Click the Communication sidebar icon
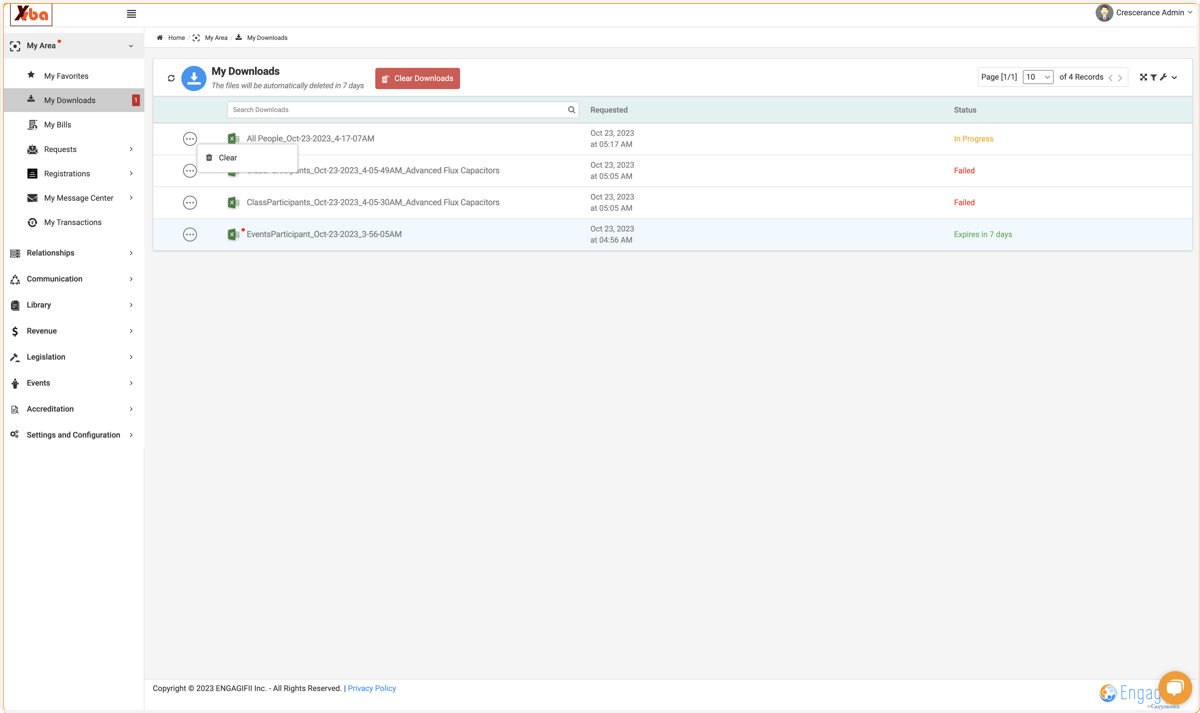The width and height of the screenshot is (1200, 713). pyautogui.click(x=15, y=279)
